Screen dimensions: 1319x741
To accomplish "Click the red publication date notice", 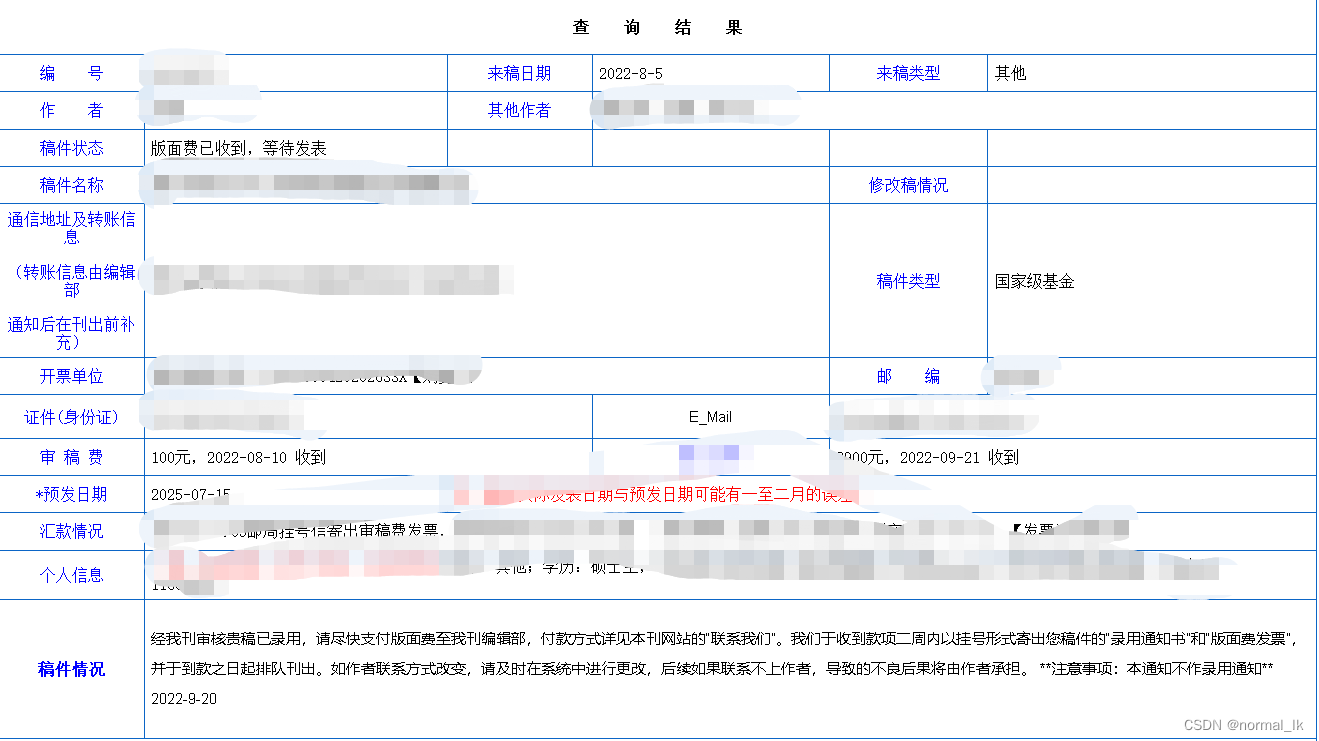I will 655,494.
